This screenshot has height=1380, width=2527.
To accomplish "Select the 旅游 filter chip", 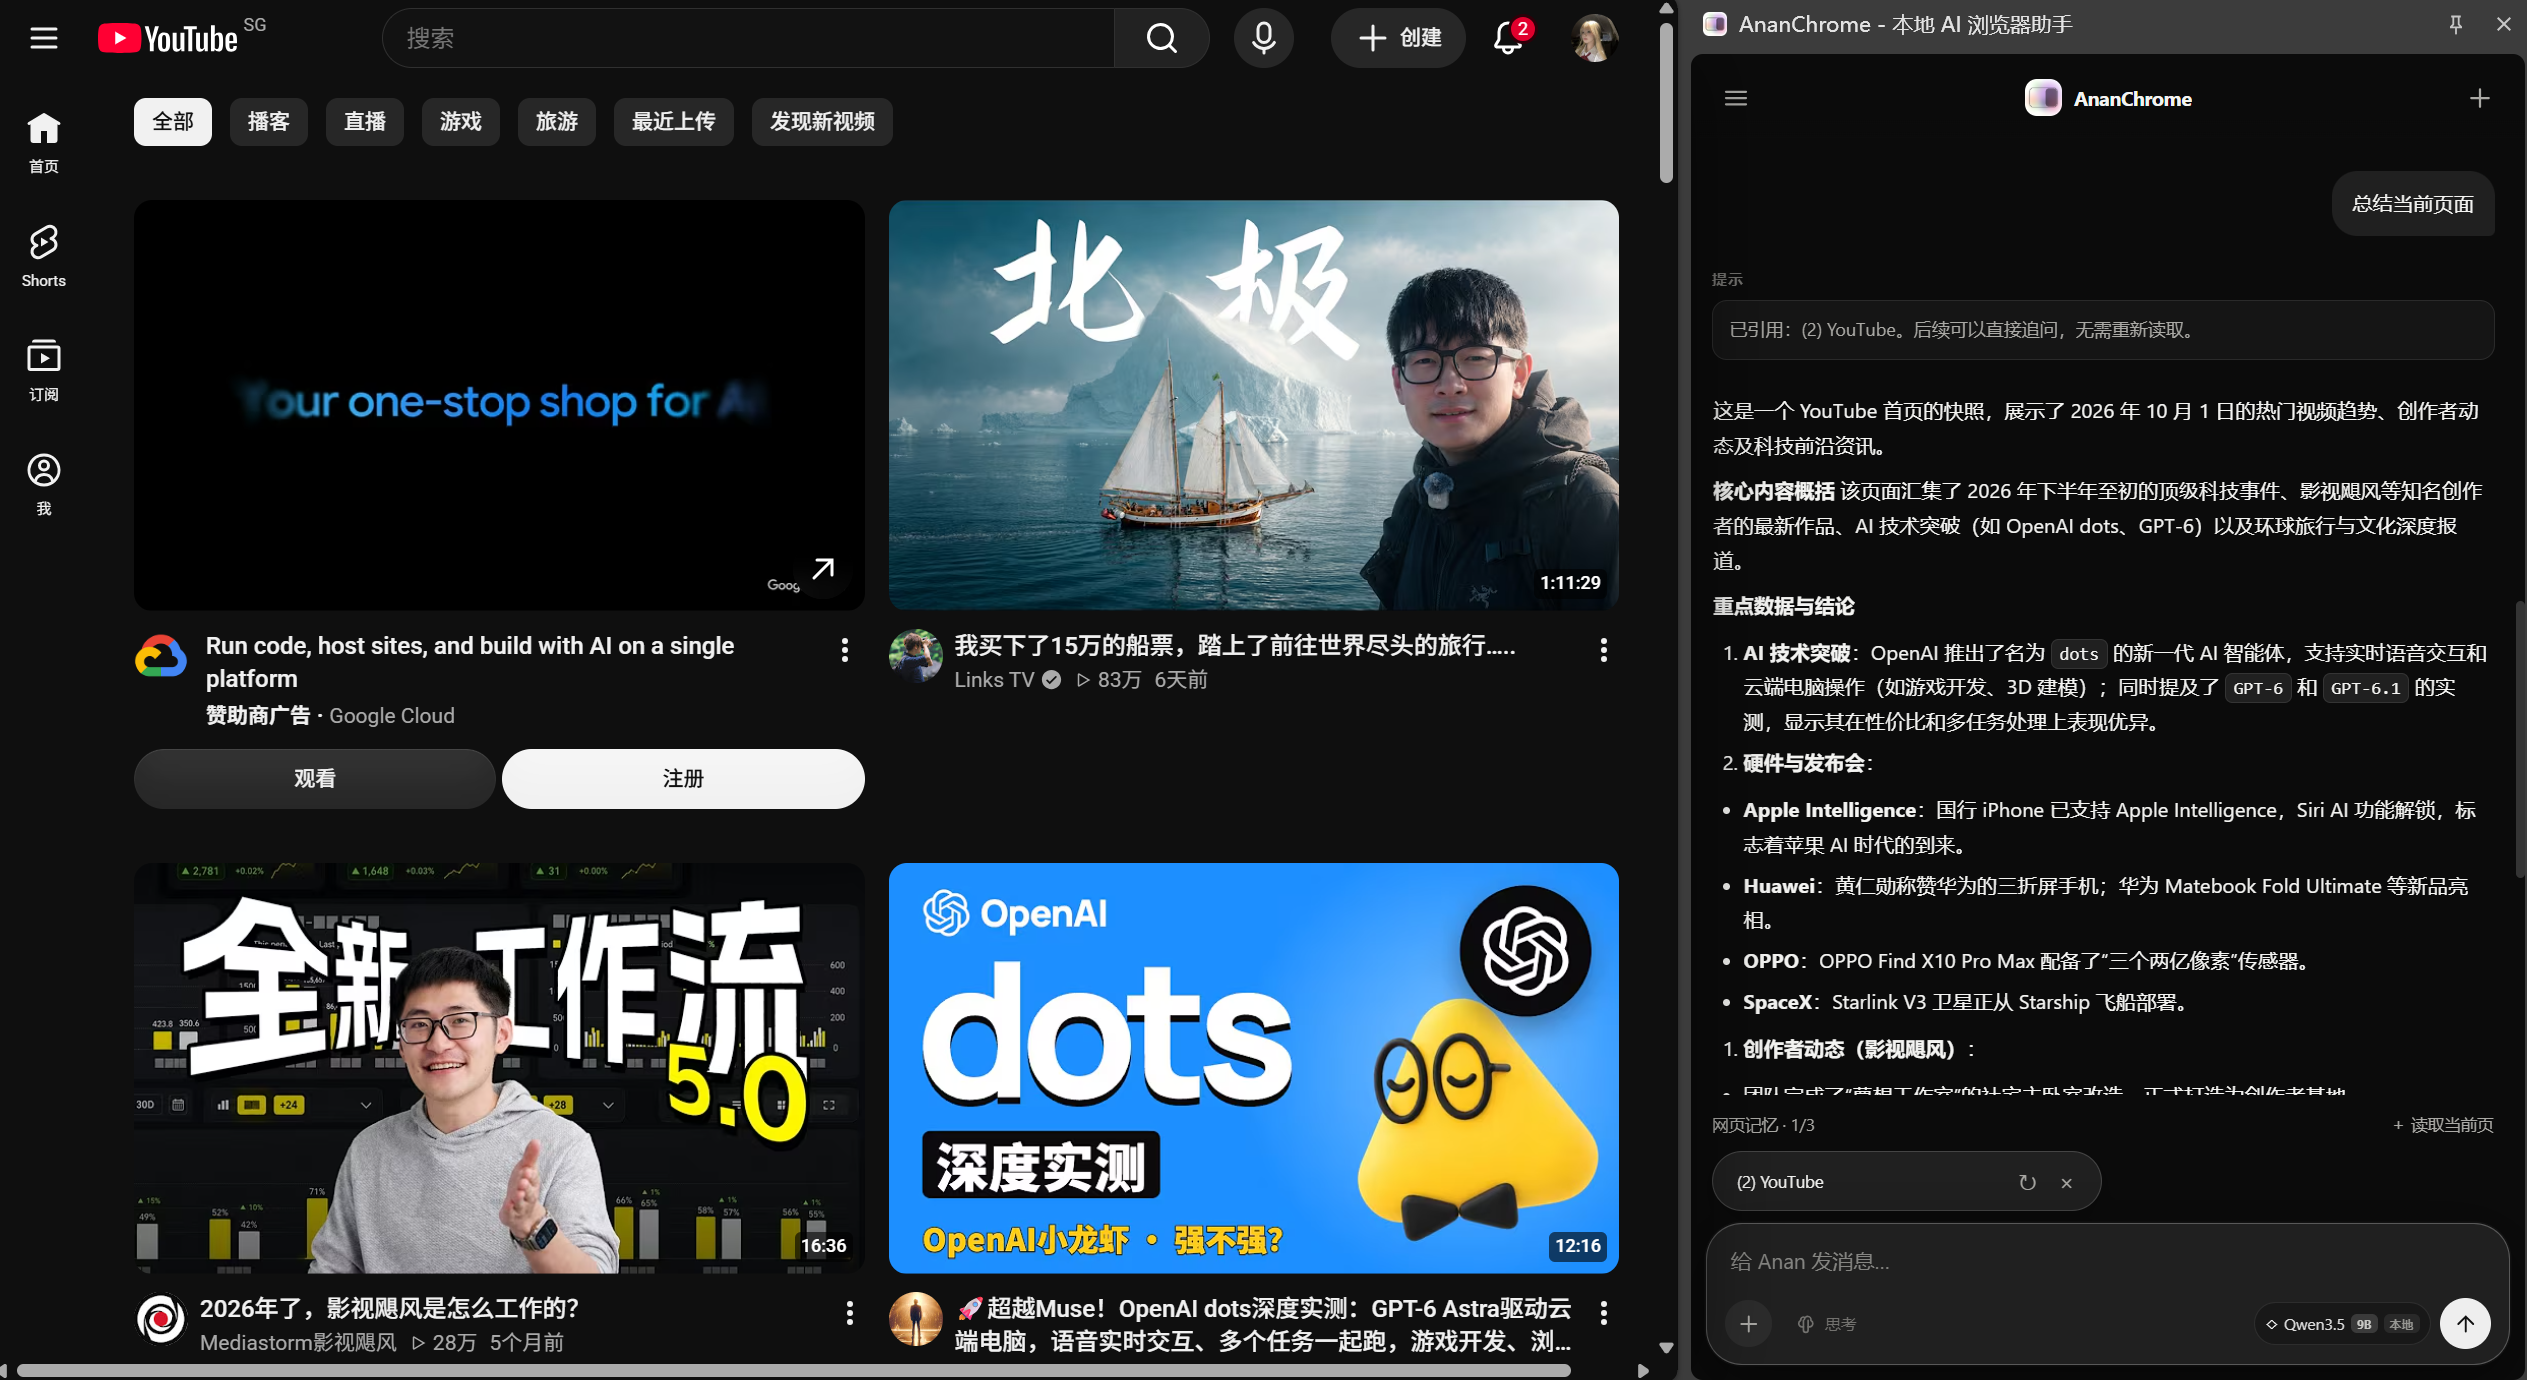I will click(x=557, y=122).
